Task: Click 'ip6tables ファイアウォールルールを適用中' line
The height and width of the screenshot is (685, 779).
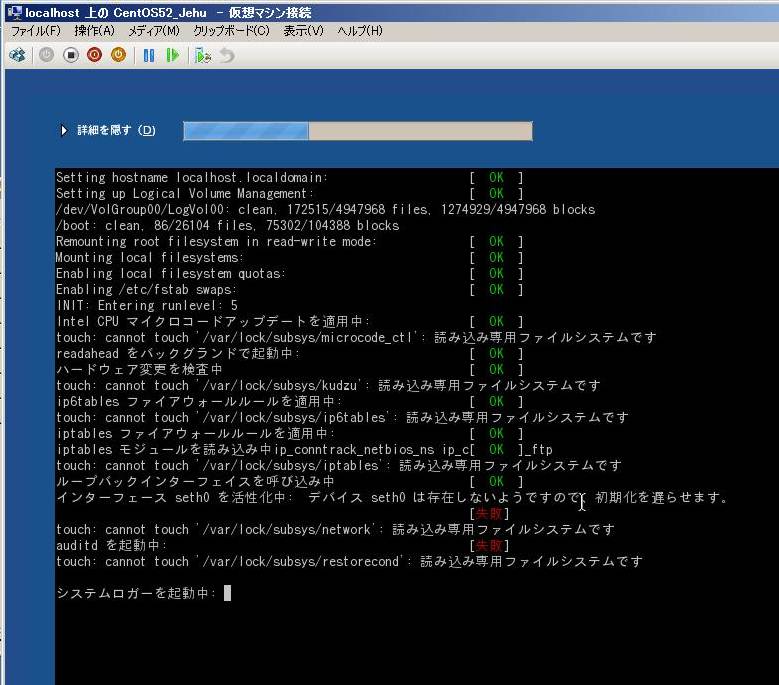Action: coord(199,401)
